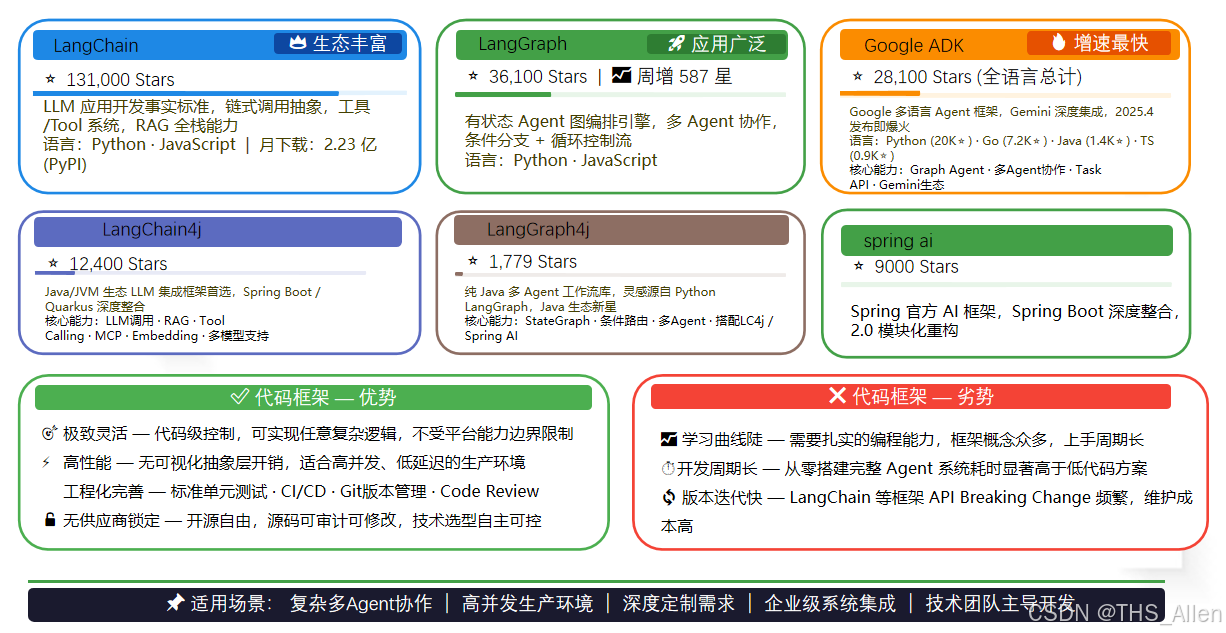The width and height of the screenshot is (1226, 633).
Task: Select the star icon before 12,400 Stars
Action: [x=53, y=263]
